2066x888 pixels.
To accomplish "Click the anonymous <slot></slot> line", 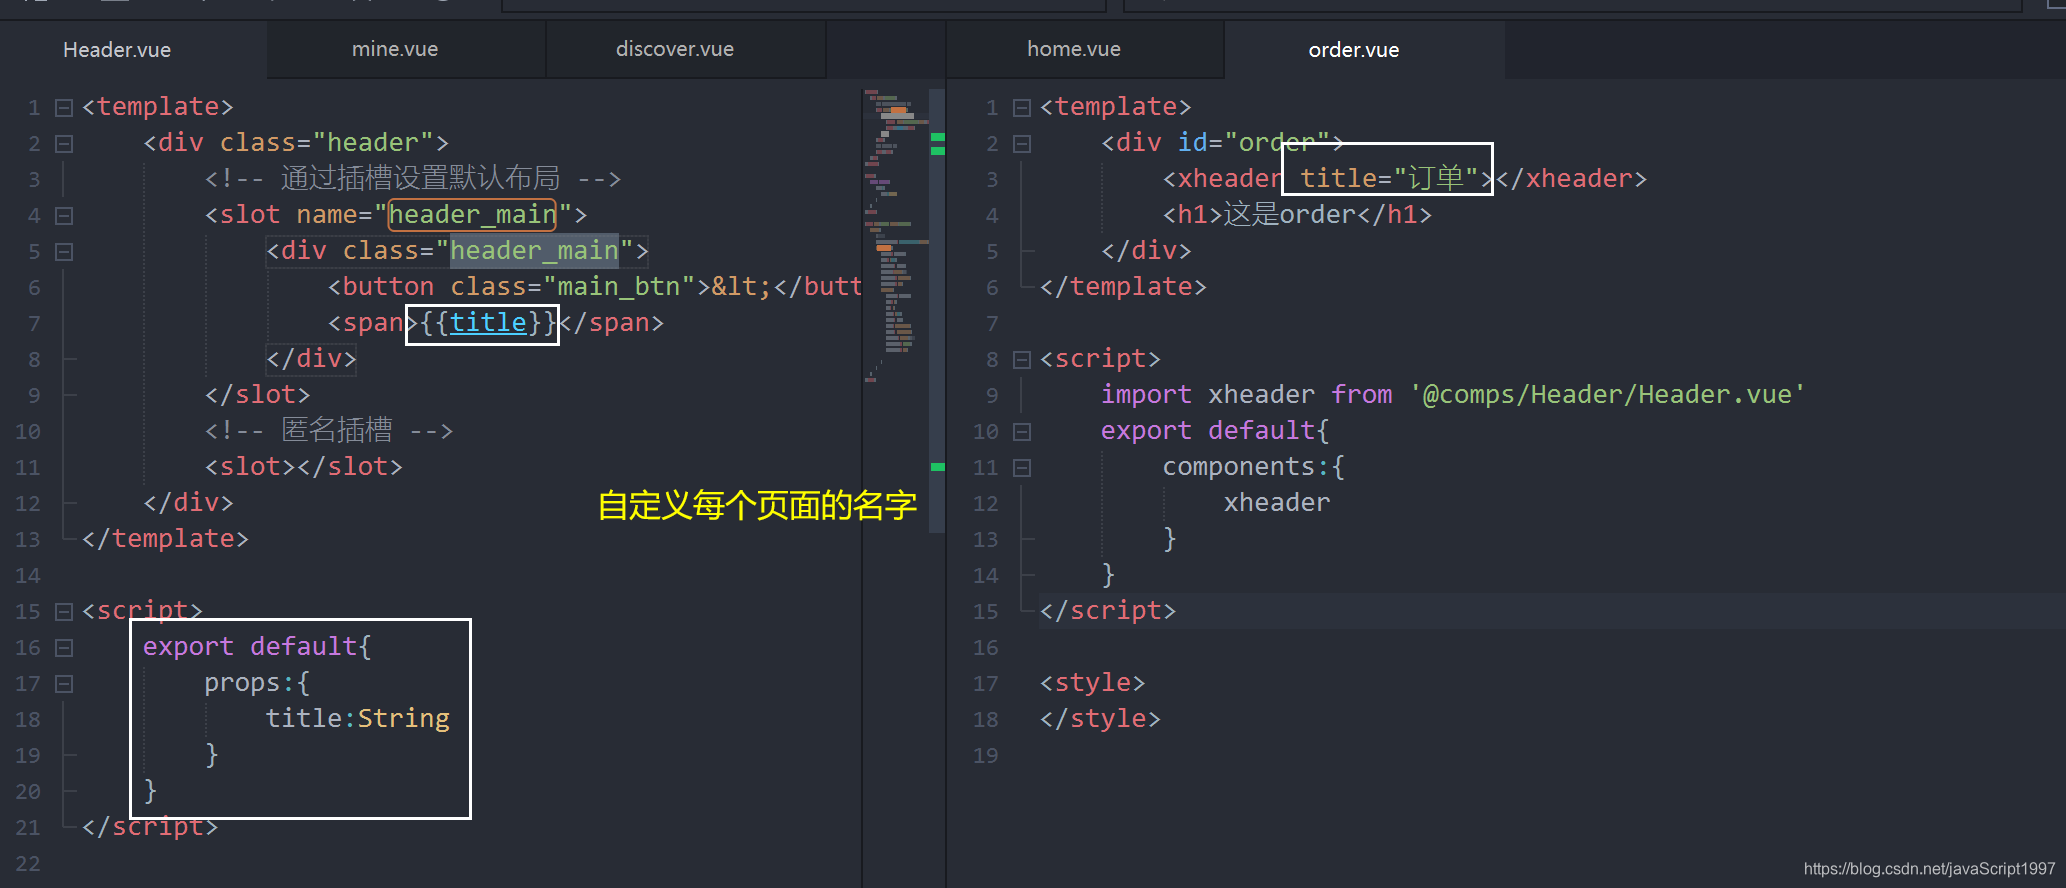I will [304, 466].
